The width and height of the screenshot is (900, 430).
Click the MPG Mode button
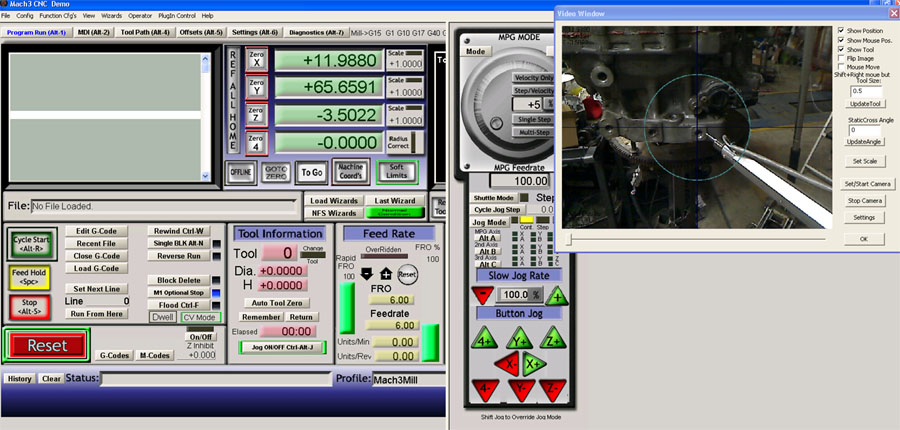coord(476,51)
